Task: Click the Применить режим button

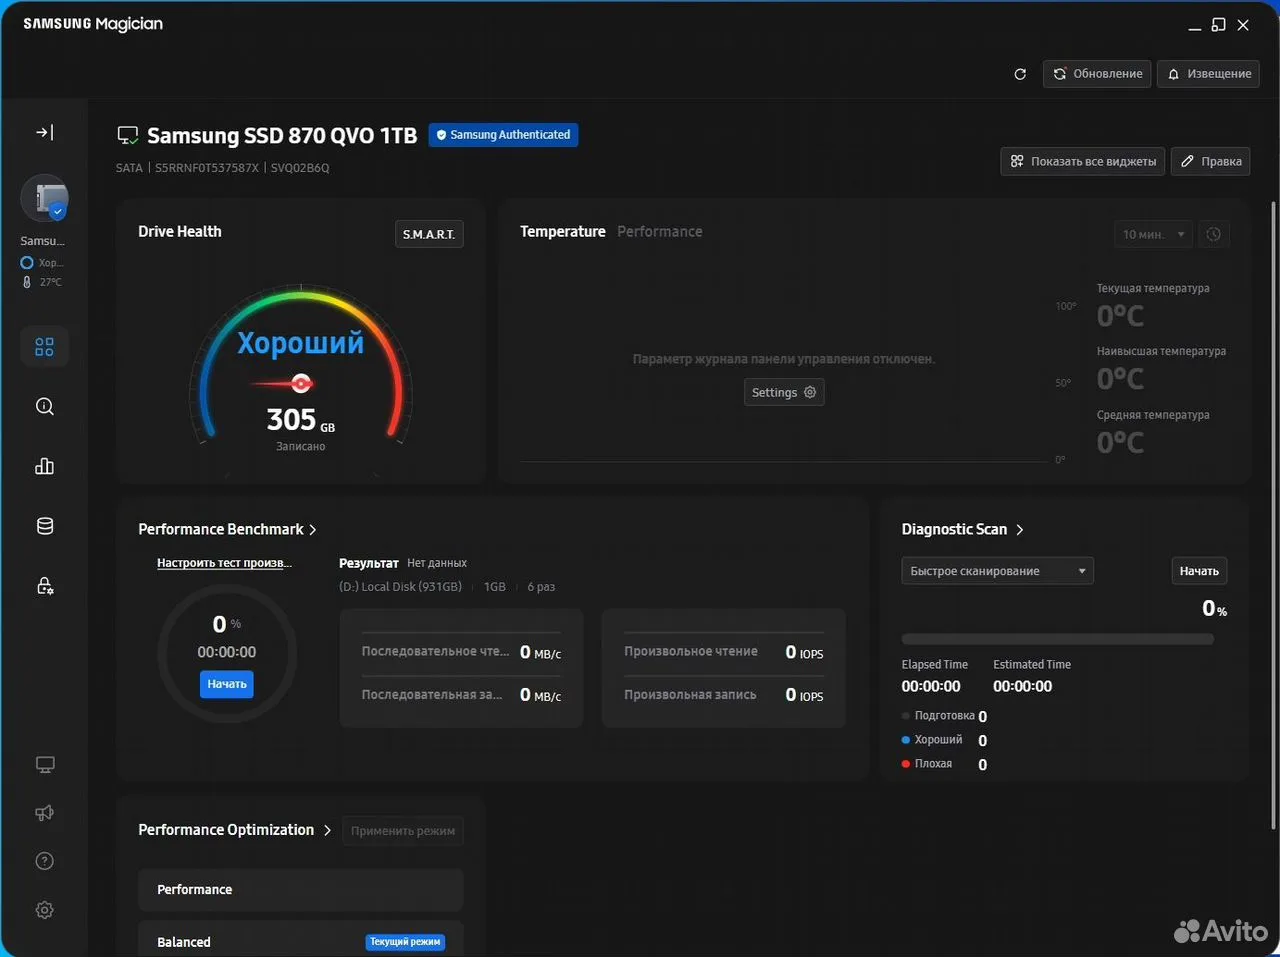Action: pyautogui.click(x=403, y=831)
